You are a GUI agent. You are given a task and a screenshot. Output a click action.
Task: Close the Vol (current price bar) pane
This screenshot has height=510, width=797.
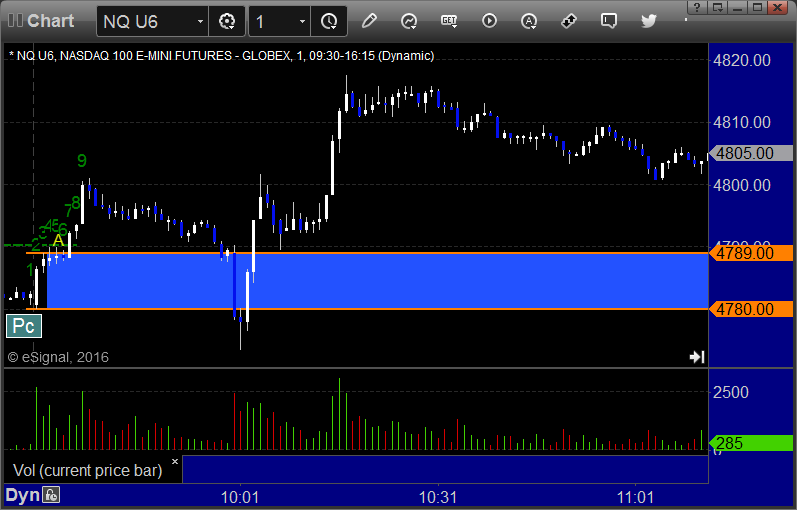175,462
